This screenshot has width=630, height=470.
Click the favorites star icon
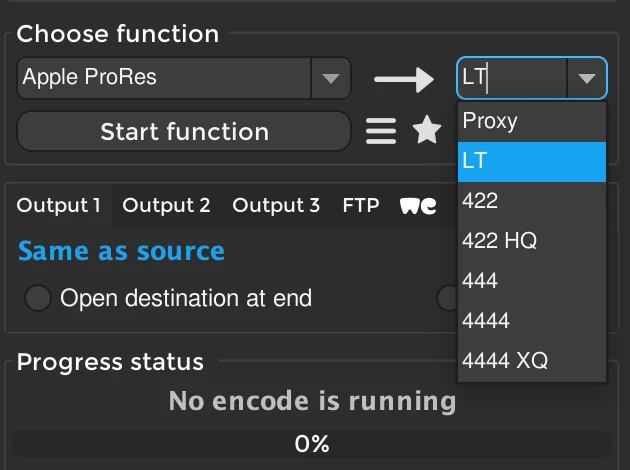(x=427, y=130)
